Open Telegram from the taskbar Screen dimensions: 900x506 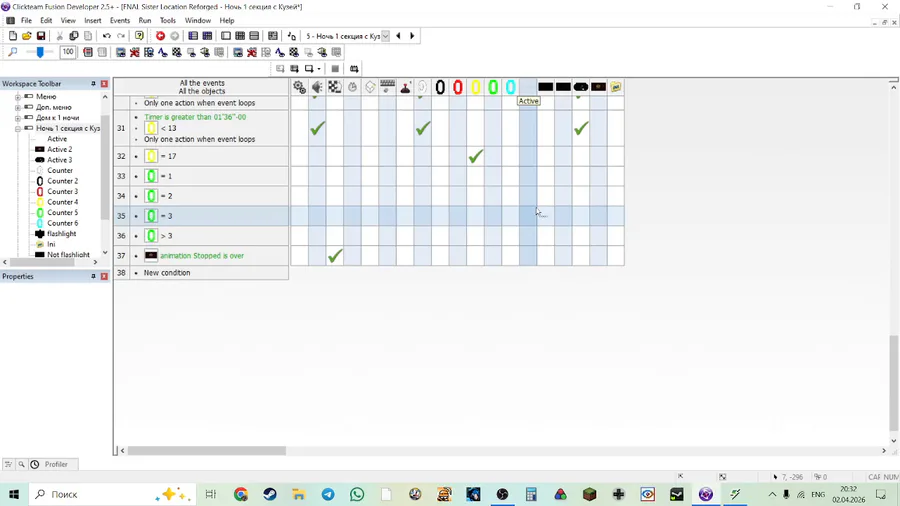[x=328, y=494]
